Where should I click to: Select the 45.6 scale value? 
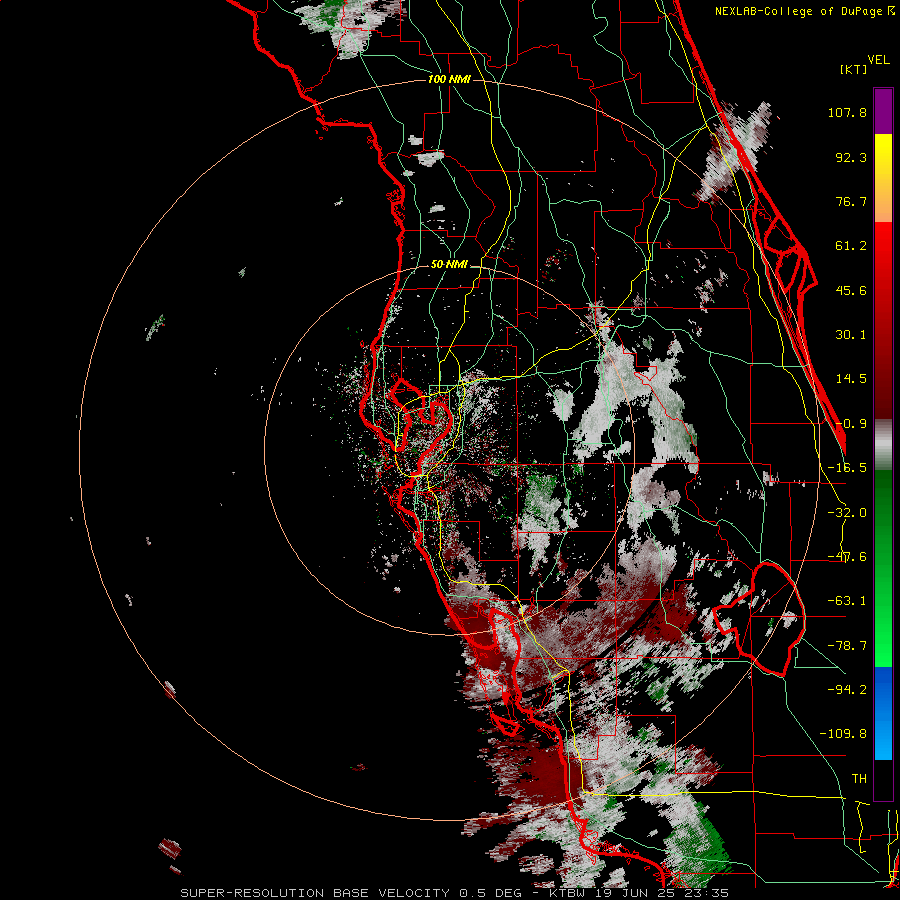coord(851,290)
